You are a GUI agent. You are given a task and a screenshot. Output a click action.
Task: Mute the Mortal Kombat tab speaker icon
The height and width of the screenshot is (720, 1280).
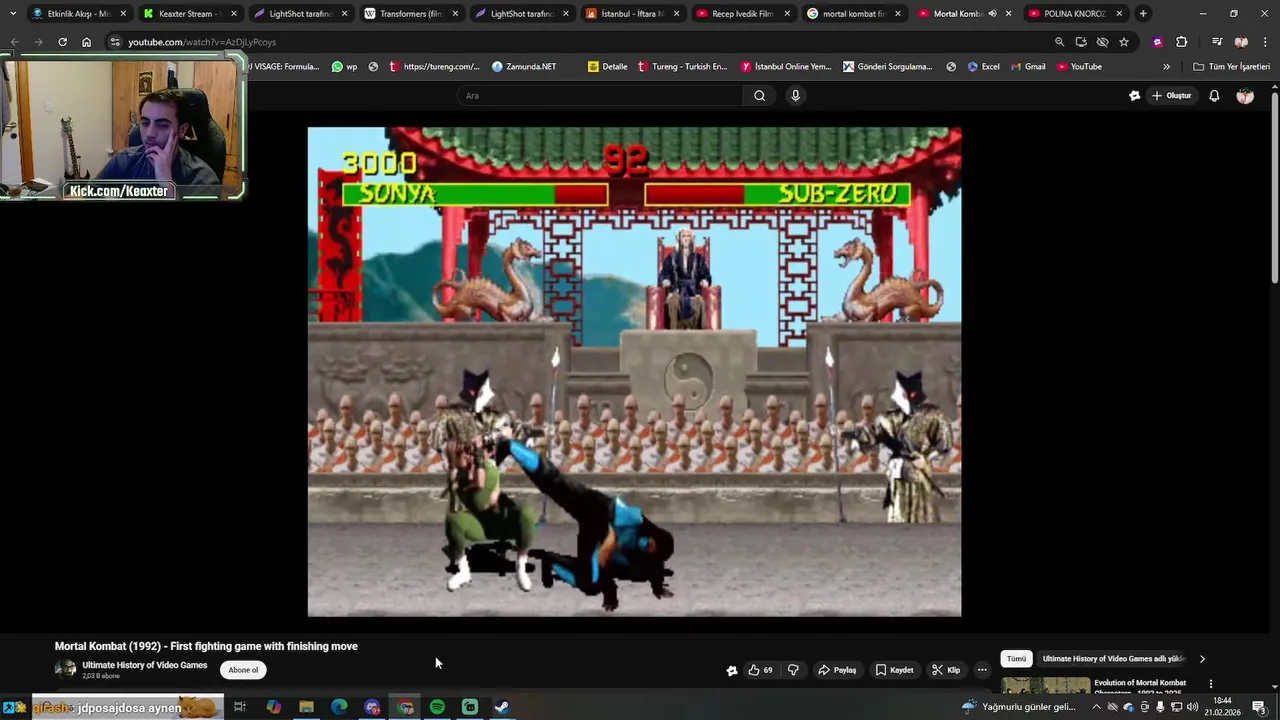click(992, 14)
